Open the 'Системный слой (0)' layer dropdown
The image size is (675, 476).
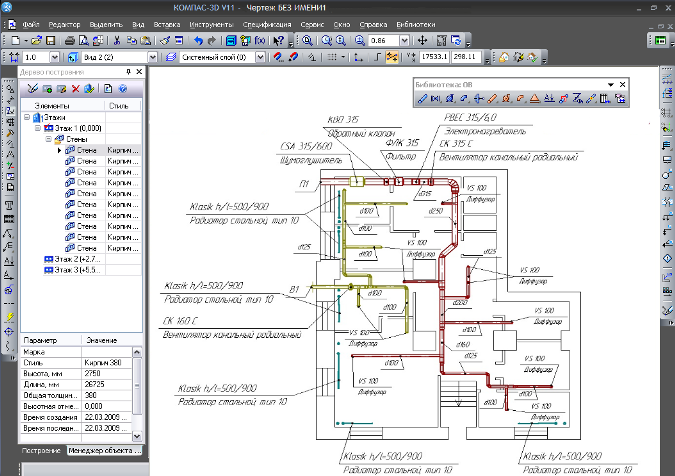[260, 57]
